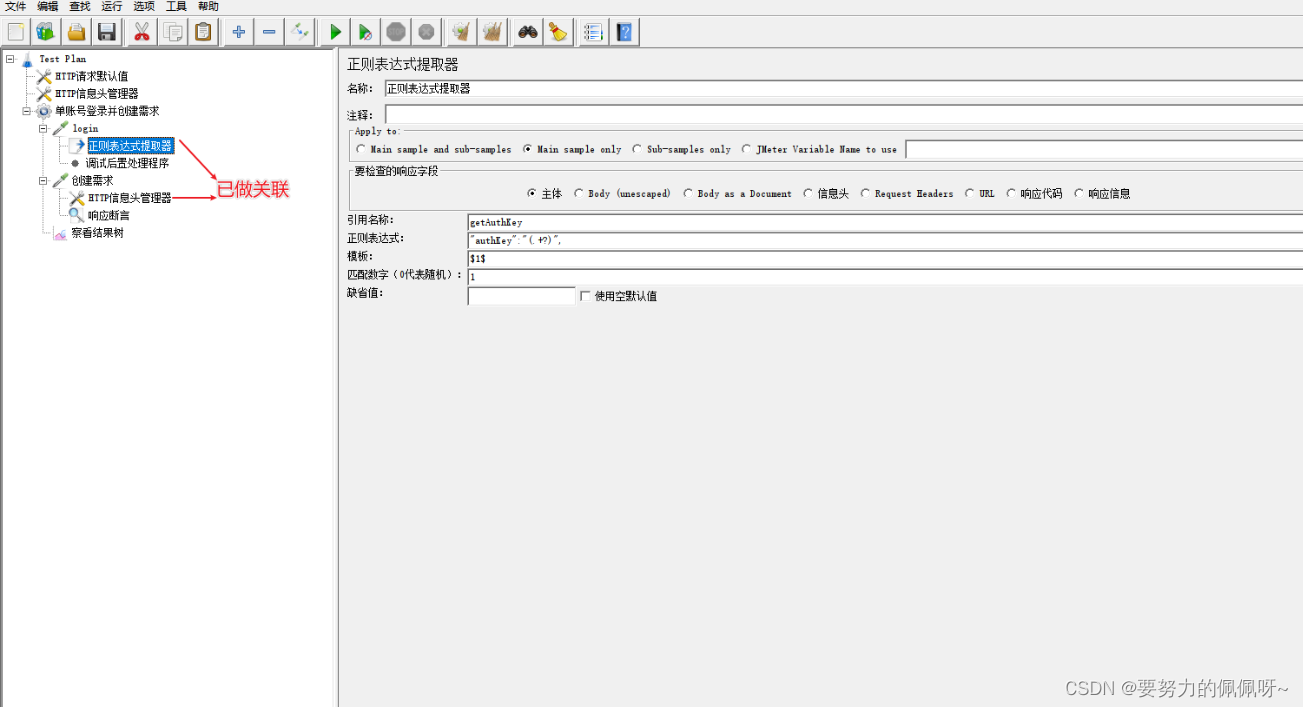Open the 工具 menu
1303x707 pixels.
[x=176, y=7]
